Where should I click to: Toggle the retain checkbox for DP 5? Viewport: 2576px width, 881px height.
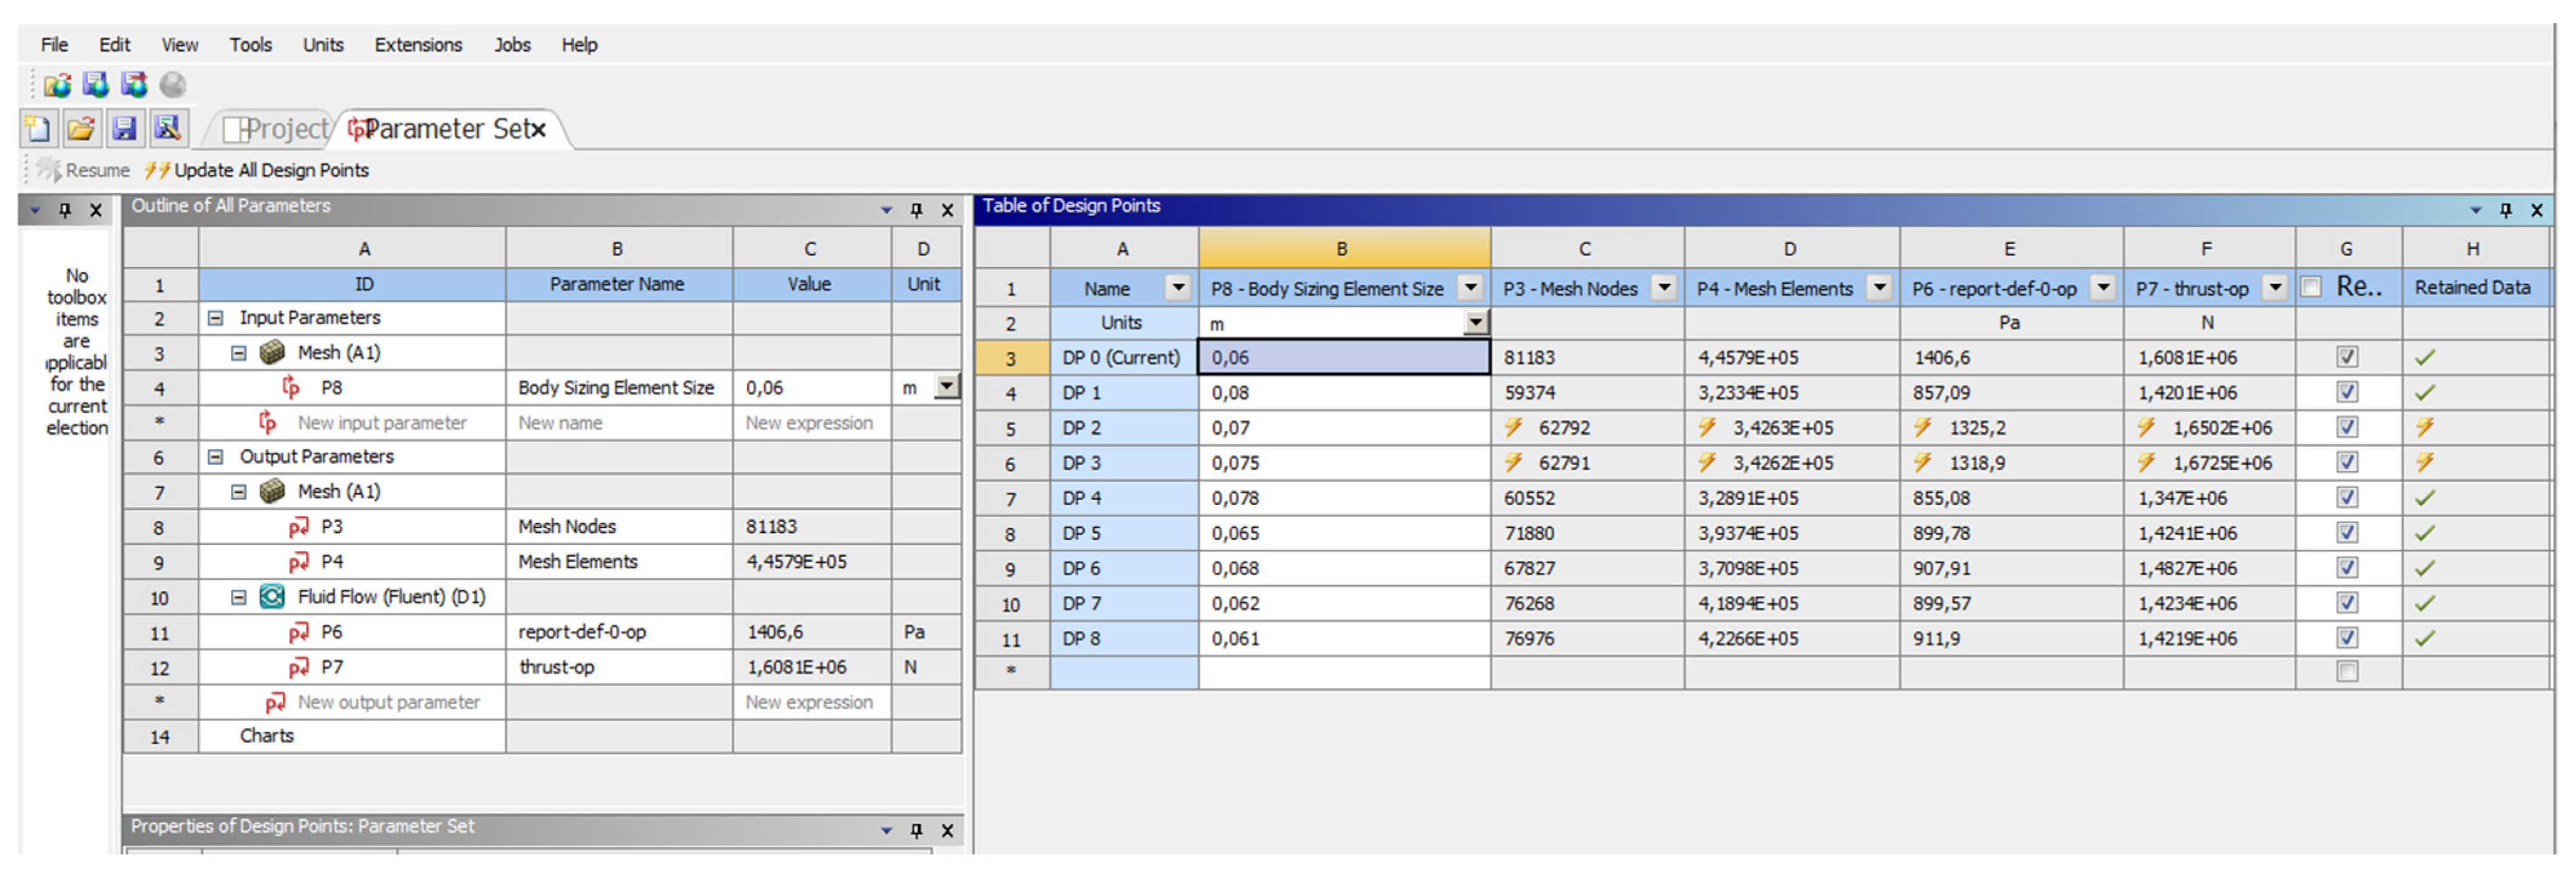pyautogui.click(x=2347, y=533)
